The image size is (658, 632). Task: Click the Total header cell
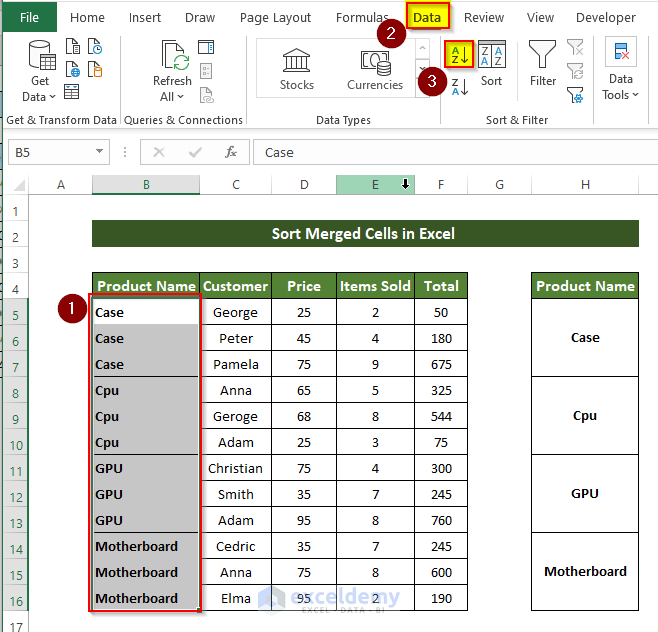[441, 286]
